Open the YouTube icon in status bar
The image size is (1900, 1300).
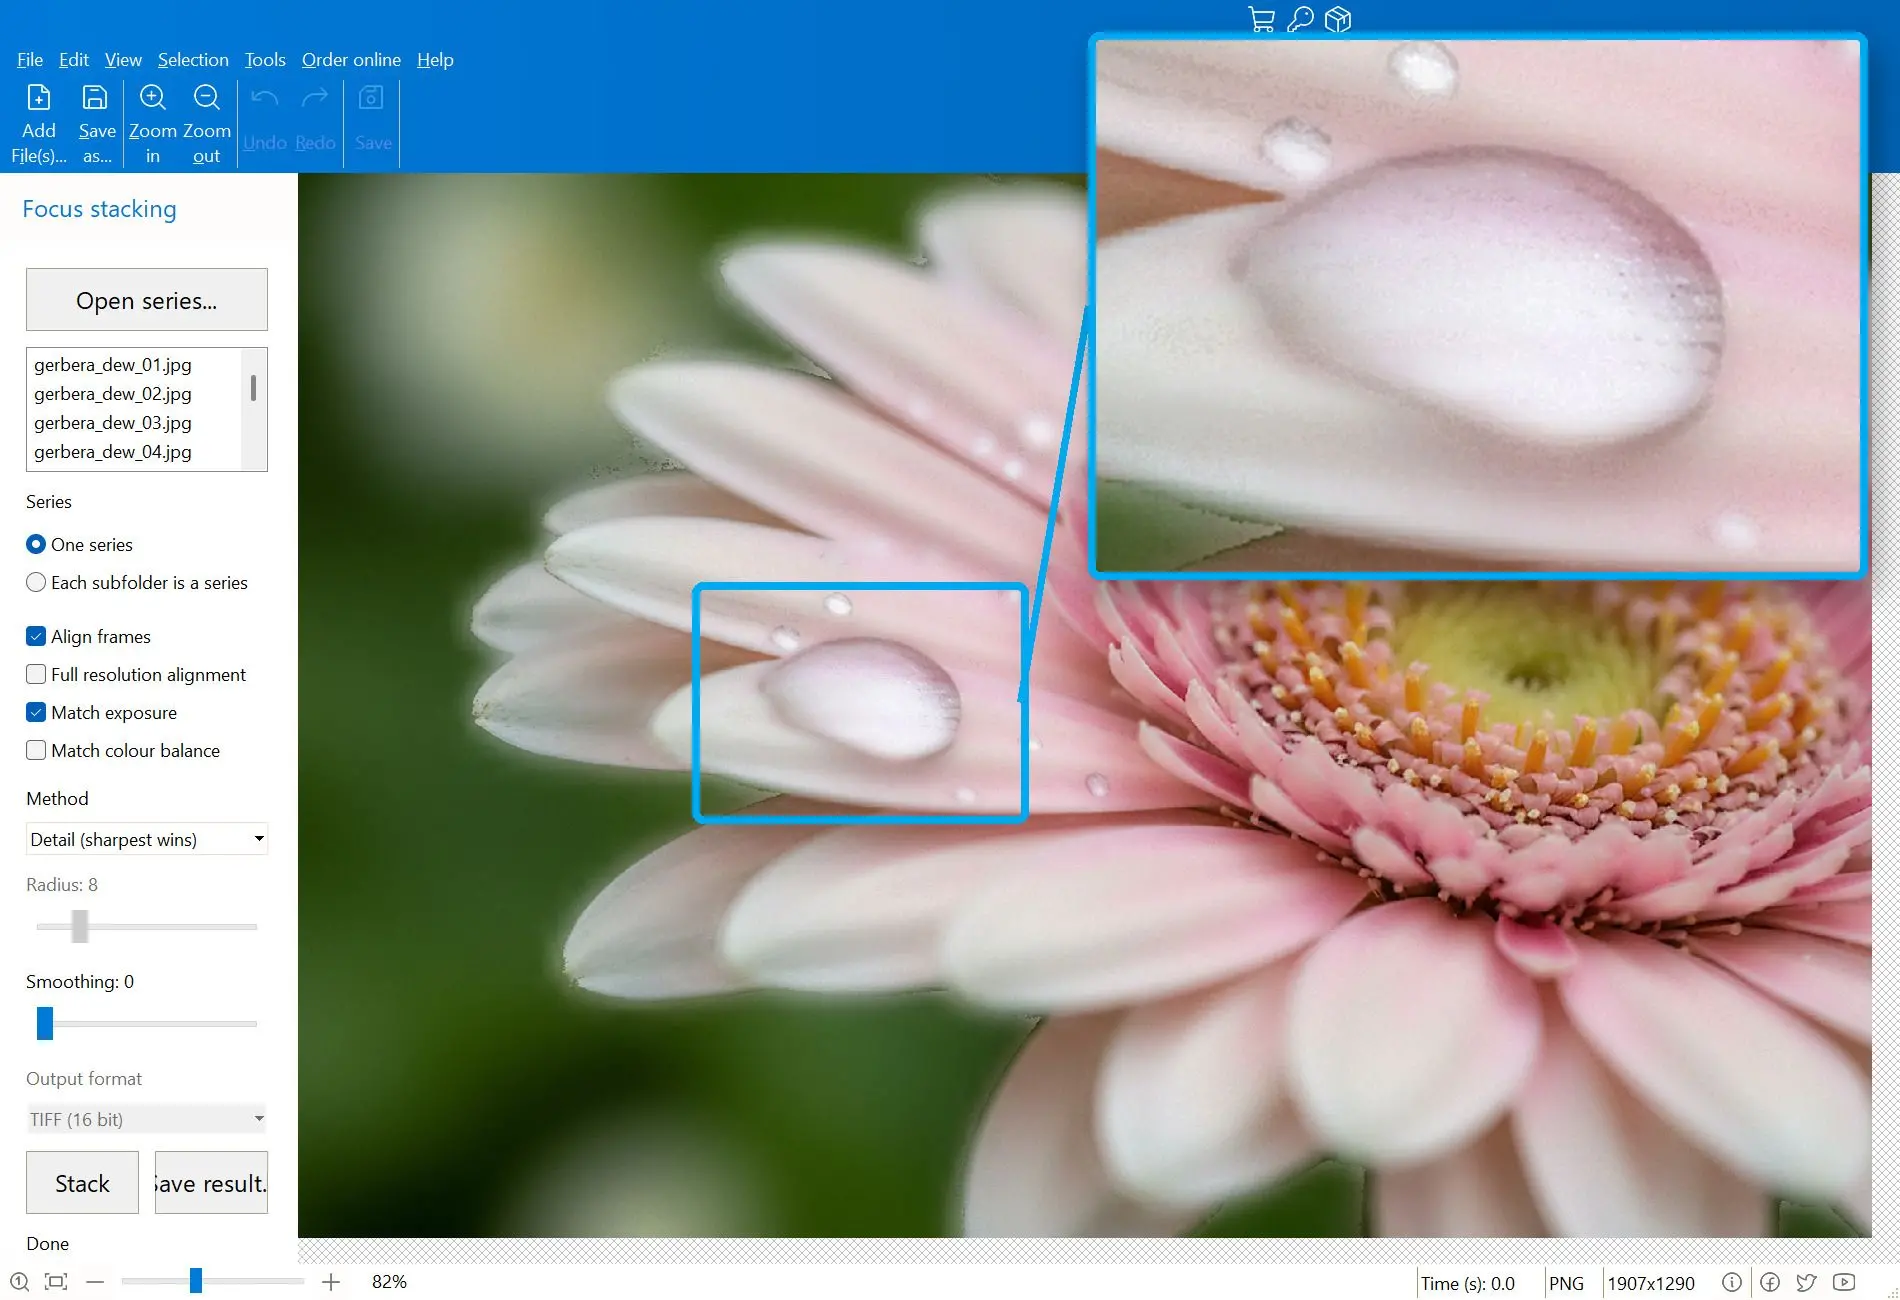1845,1282
